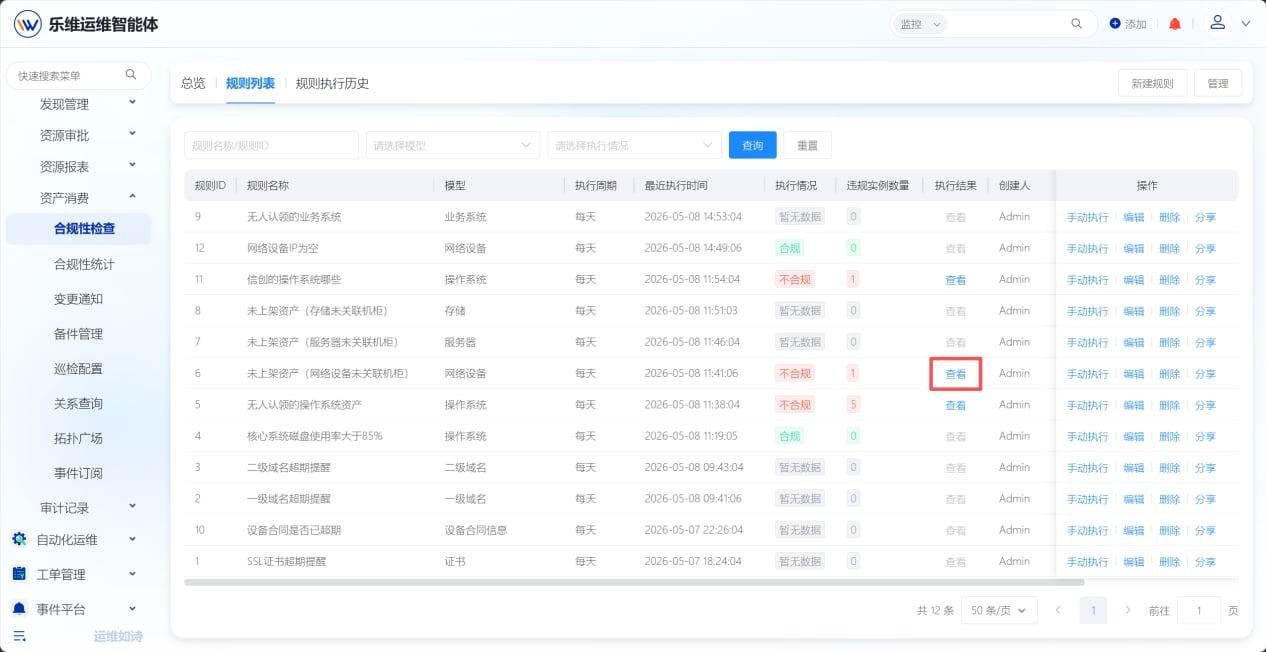Collapse 资产消费 menu
The height and width of the screenshot is (652, 1266).
tap(133, 197)
